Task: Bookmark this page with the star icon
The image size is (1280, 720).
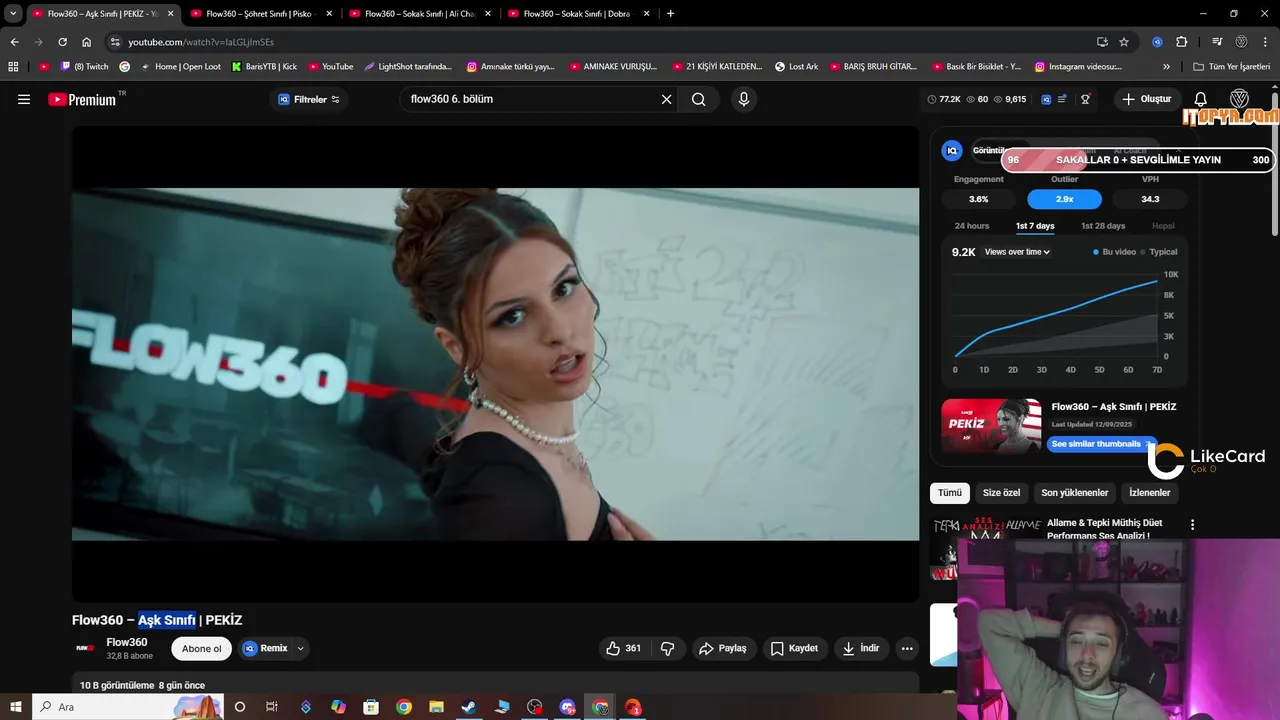Action: click(1124, 42)
